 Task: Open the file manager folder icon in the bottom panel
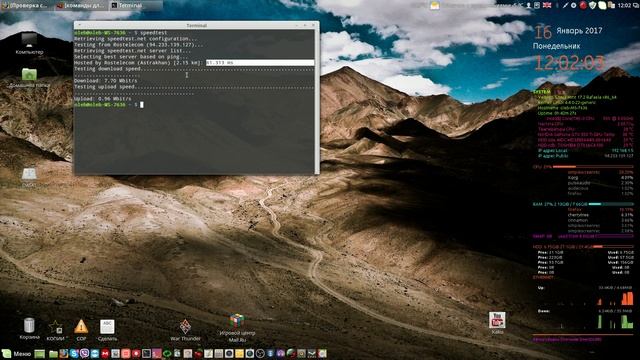pyautogui.click(x=53, y=354)
